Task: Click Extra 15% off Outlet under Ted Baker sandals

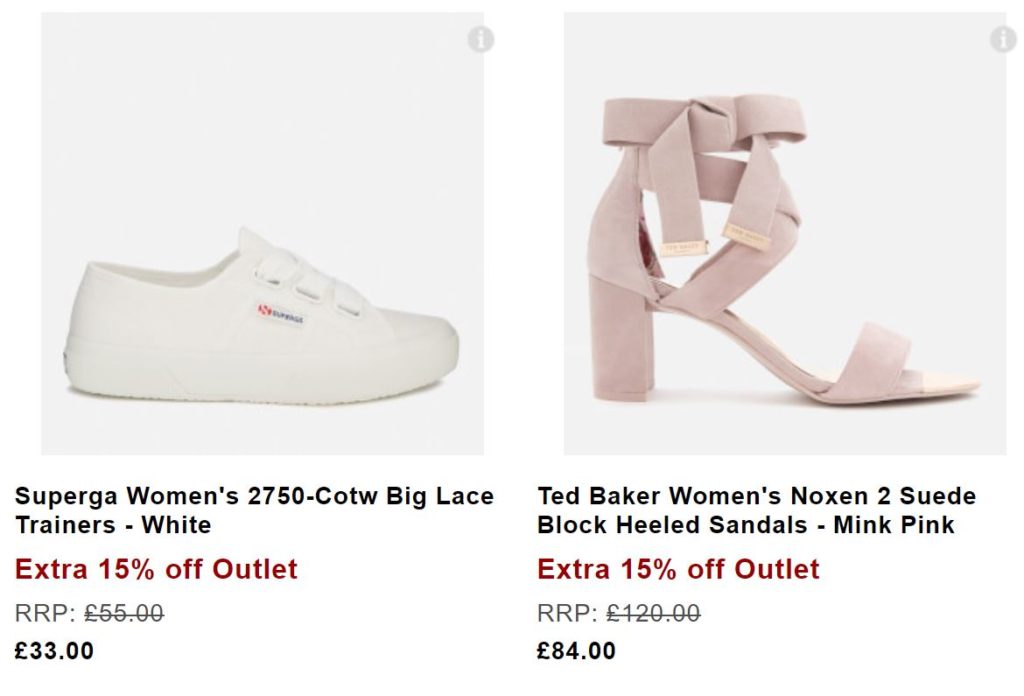Action: coord(678,570)
